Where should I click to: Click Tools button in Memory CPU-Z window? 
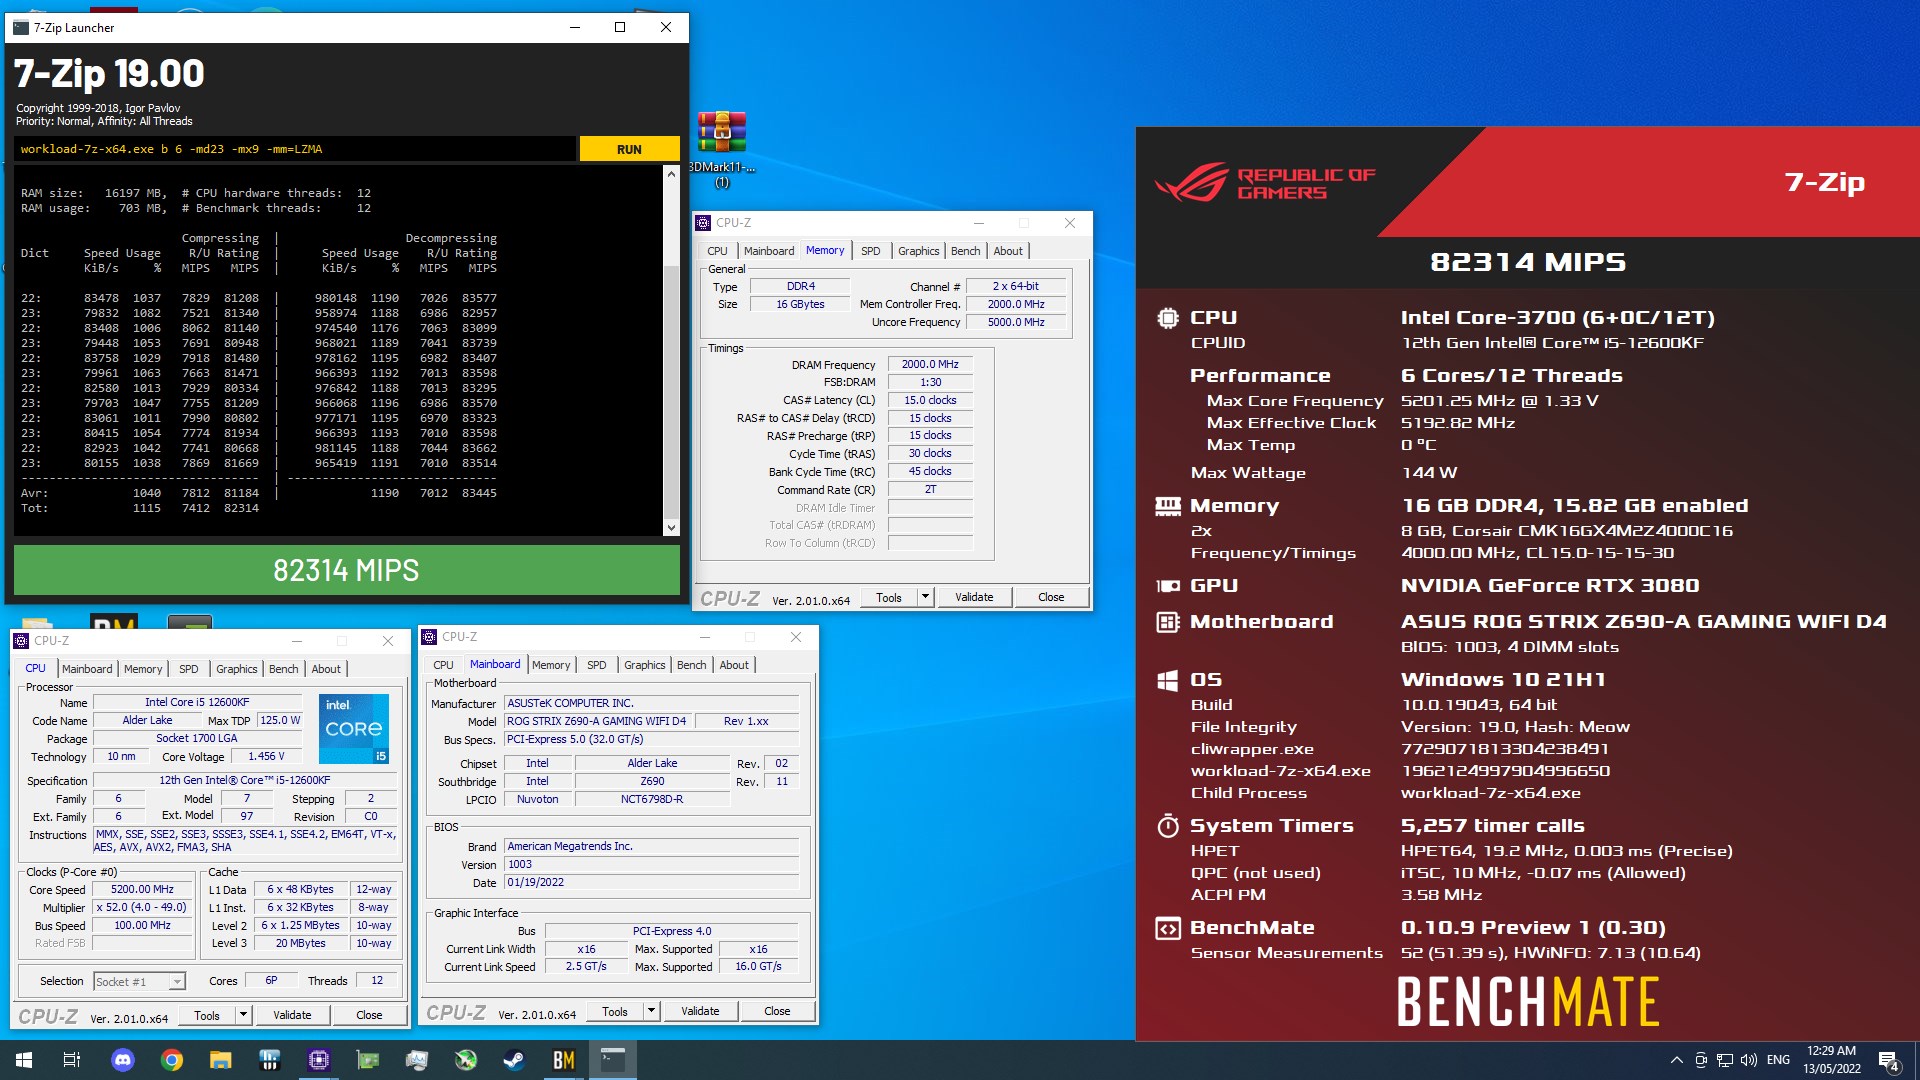(889, 597)
